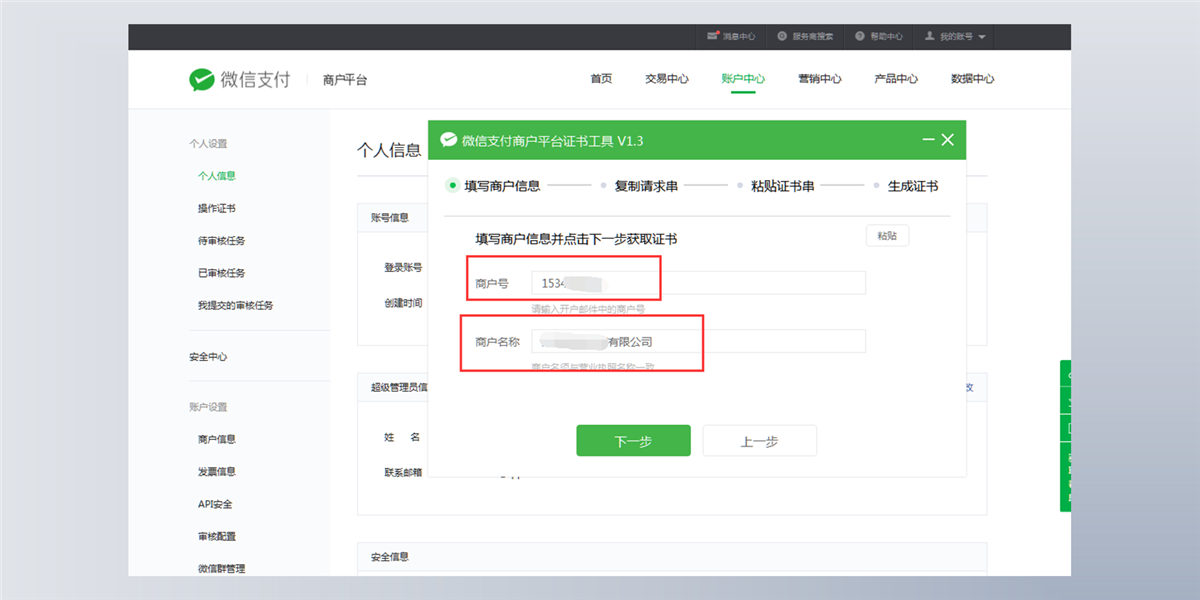Viewport: 1200px width, 600px height.
Task: Click the 商户名称 input field
Action: [x=698, y=342]
